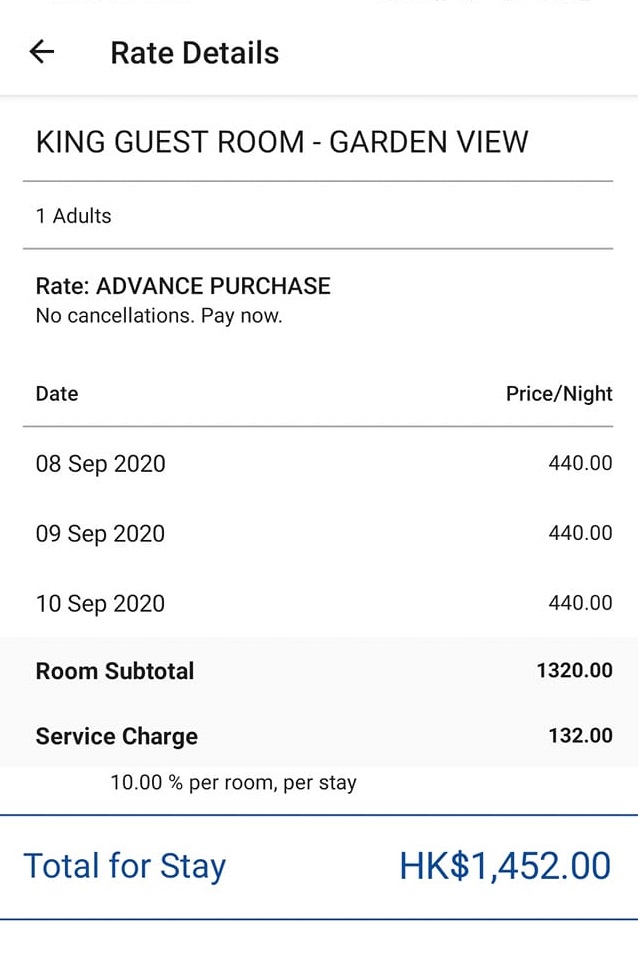Viewport: 640px width, 966px height.
Task: Tap the 440.00 price for 10 Sep
Action: pyautogui.click(x=580, y=603)
